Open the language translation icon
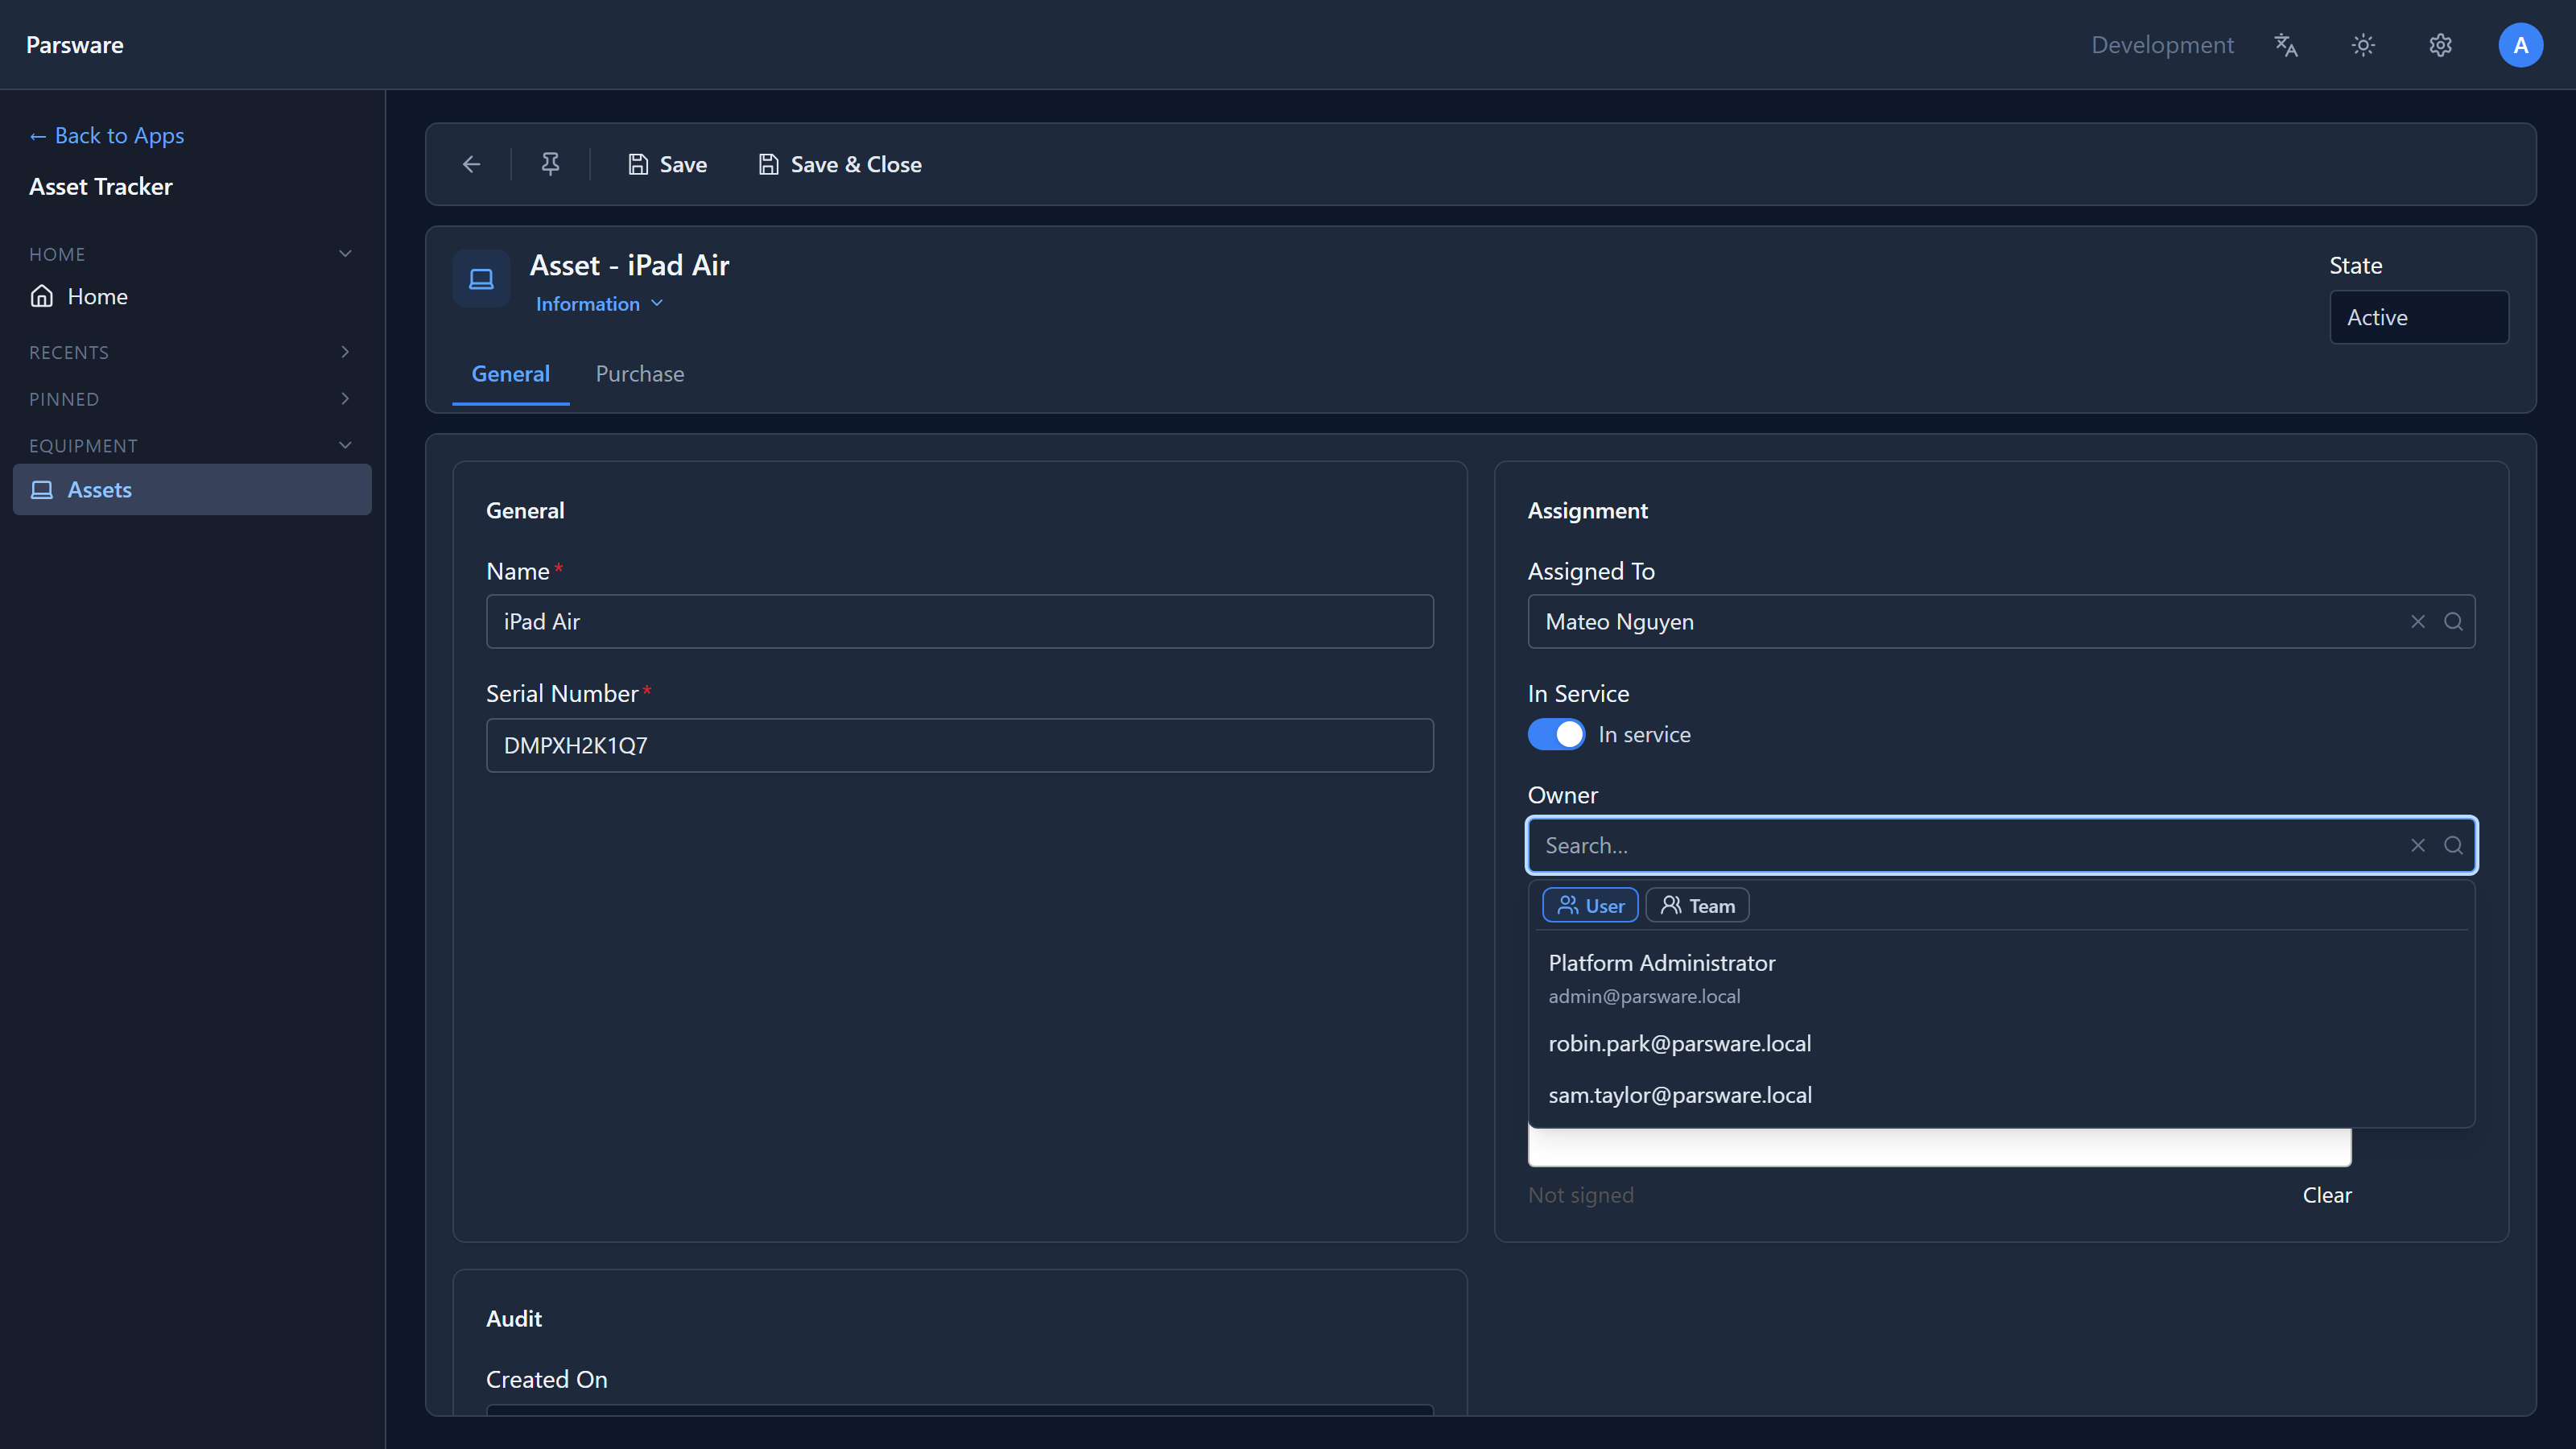Screen dimensions: 2576x1449 [x=2286, y=45]
